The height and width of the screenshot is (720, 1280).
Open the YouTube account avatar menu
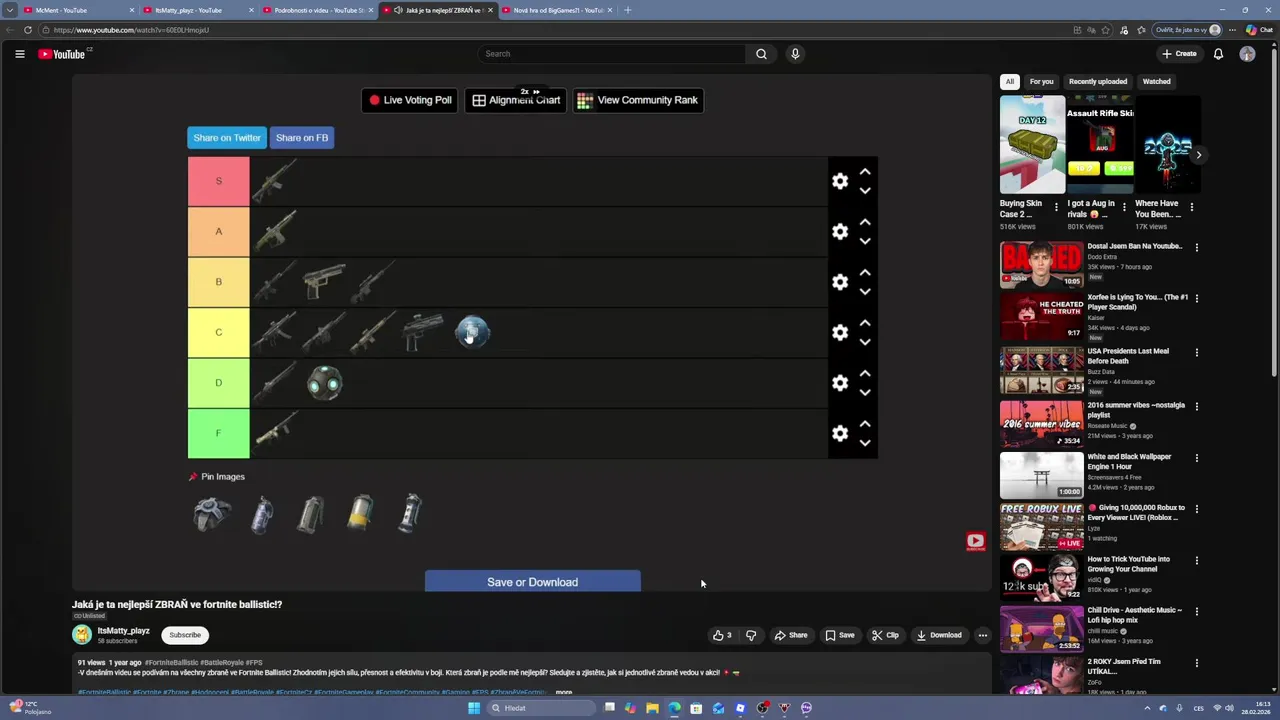[x=1247, y=54]
